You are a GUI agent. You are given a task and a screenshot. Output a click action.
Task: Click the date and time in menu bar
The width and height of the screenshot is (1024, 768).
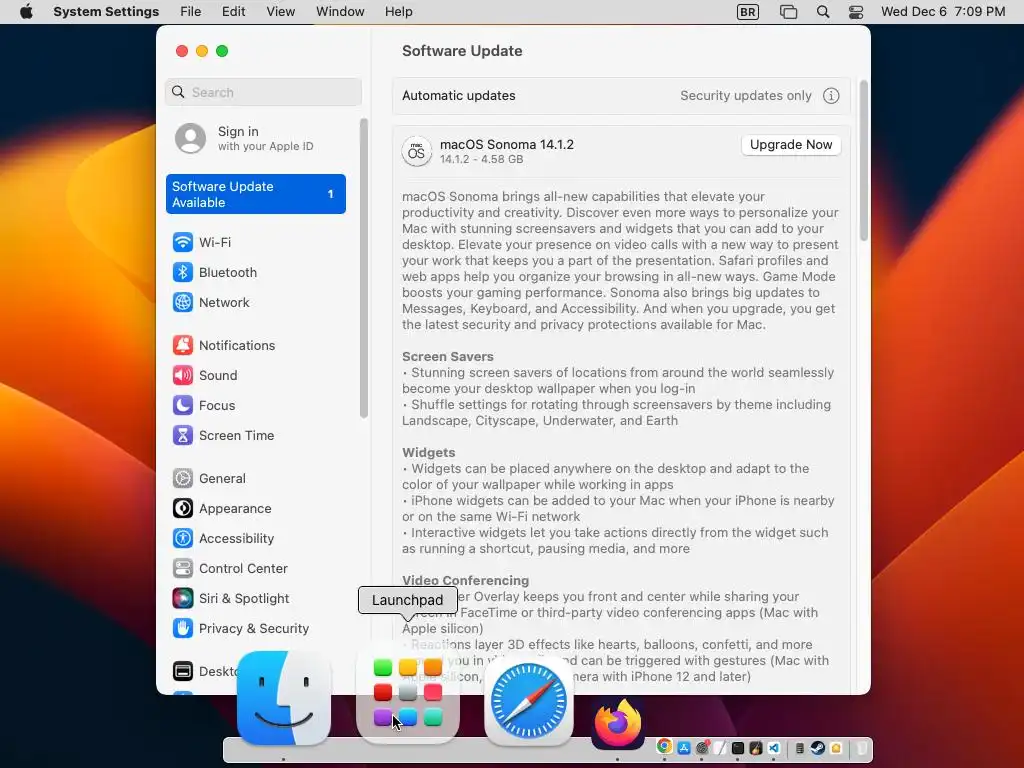tap(943, 12)
